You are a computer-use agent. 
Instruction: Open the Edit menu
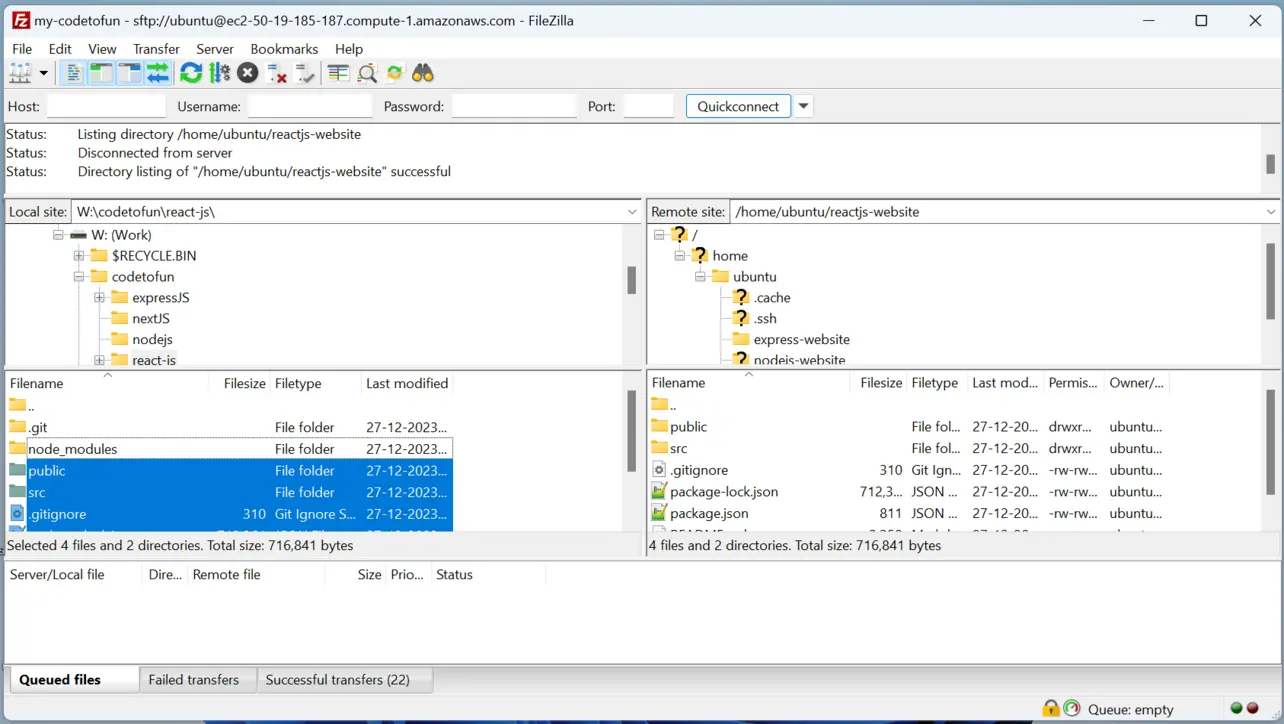(x=60, y=48)
